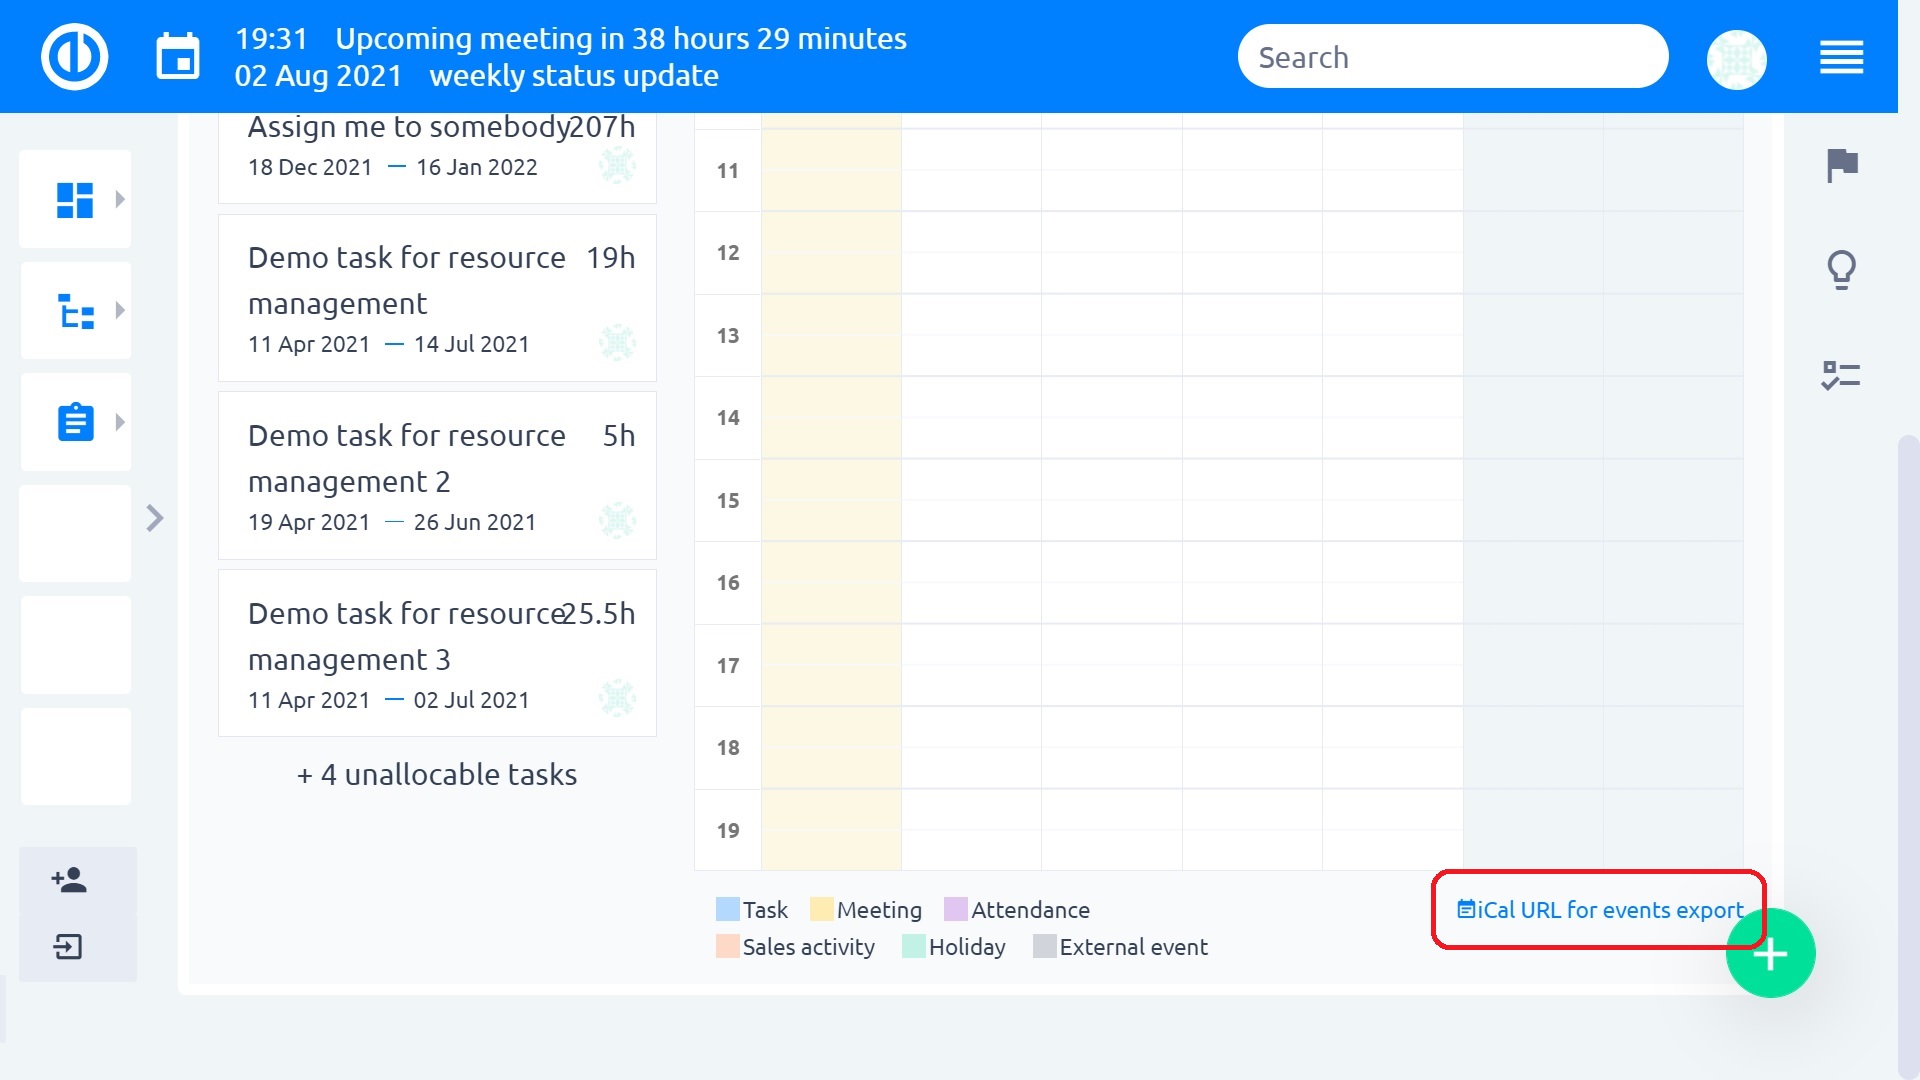Screen dimensions: 1920x1080
Task: Open the checklist icon panel
Action: [x=1840, y=375]
